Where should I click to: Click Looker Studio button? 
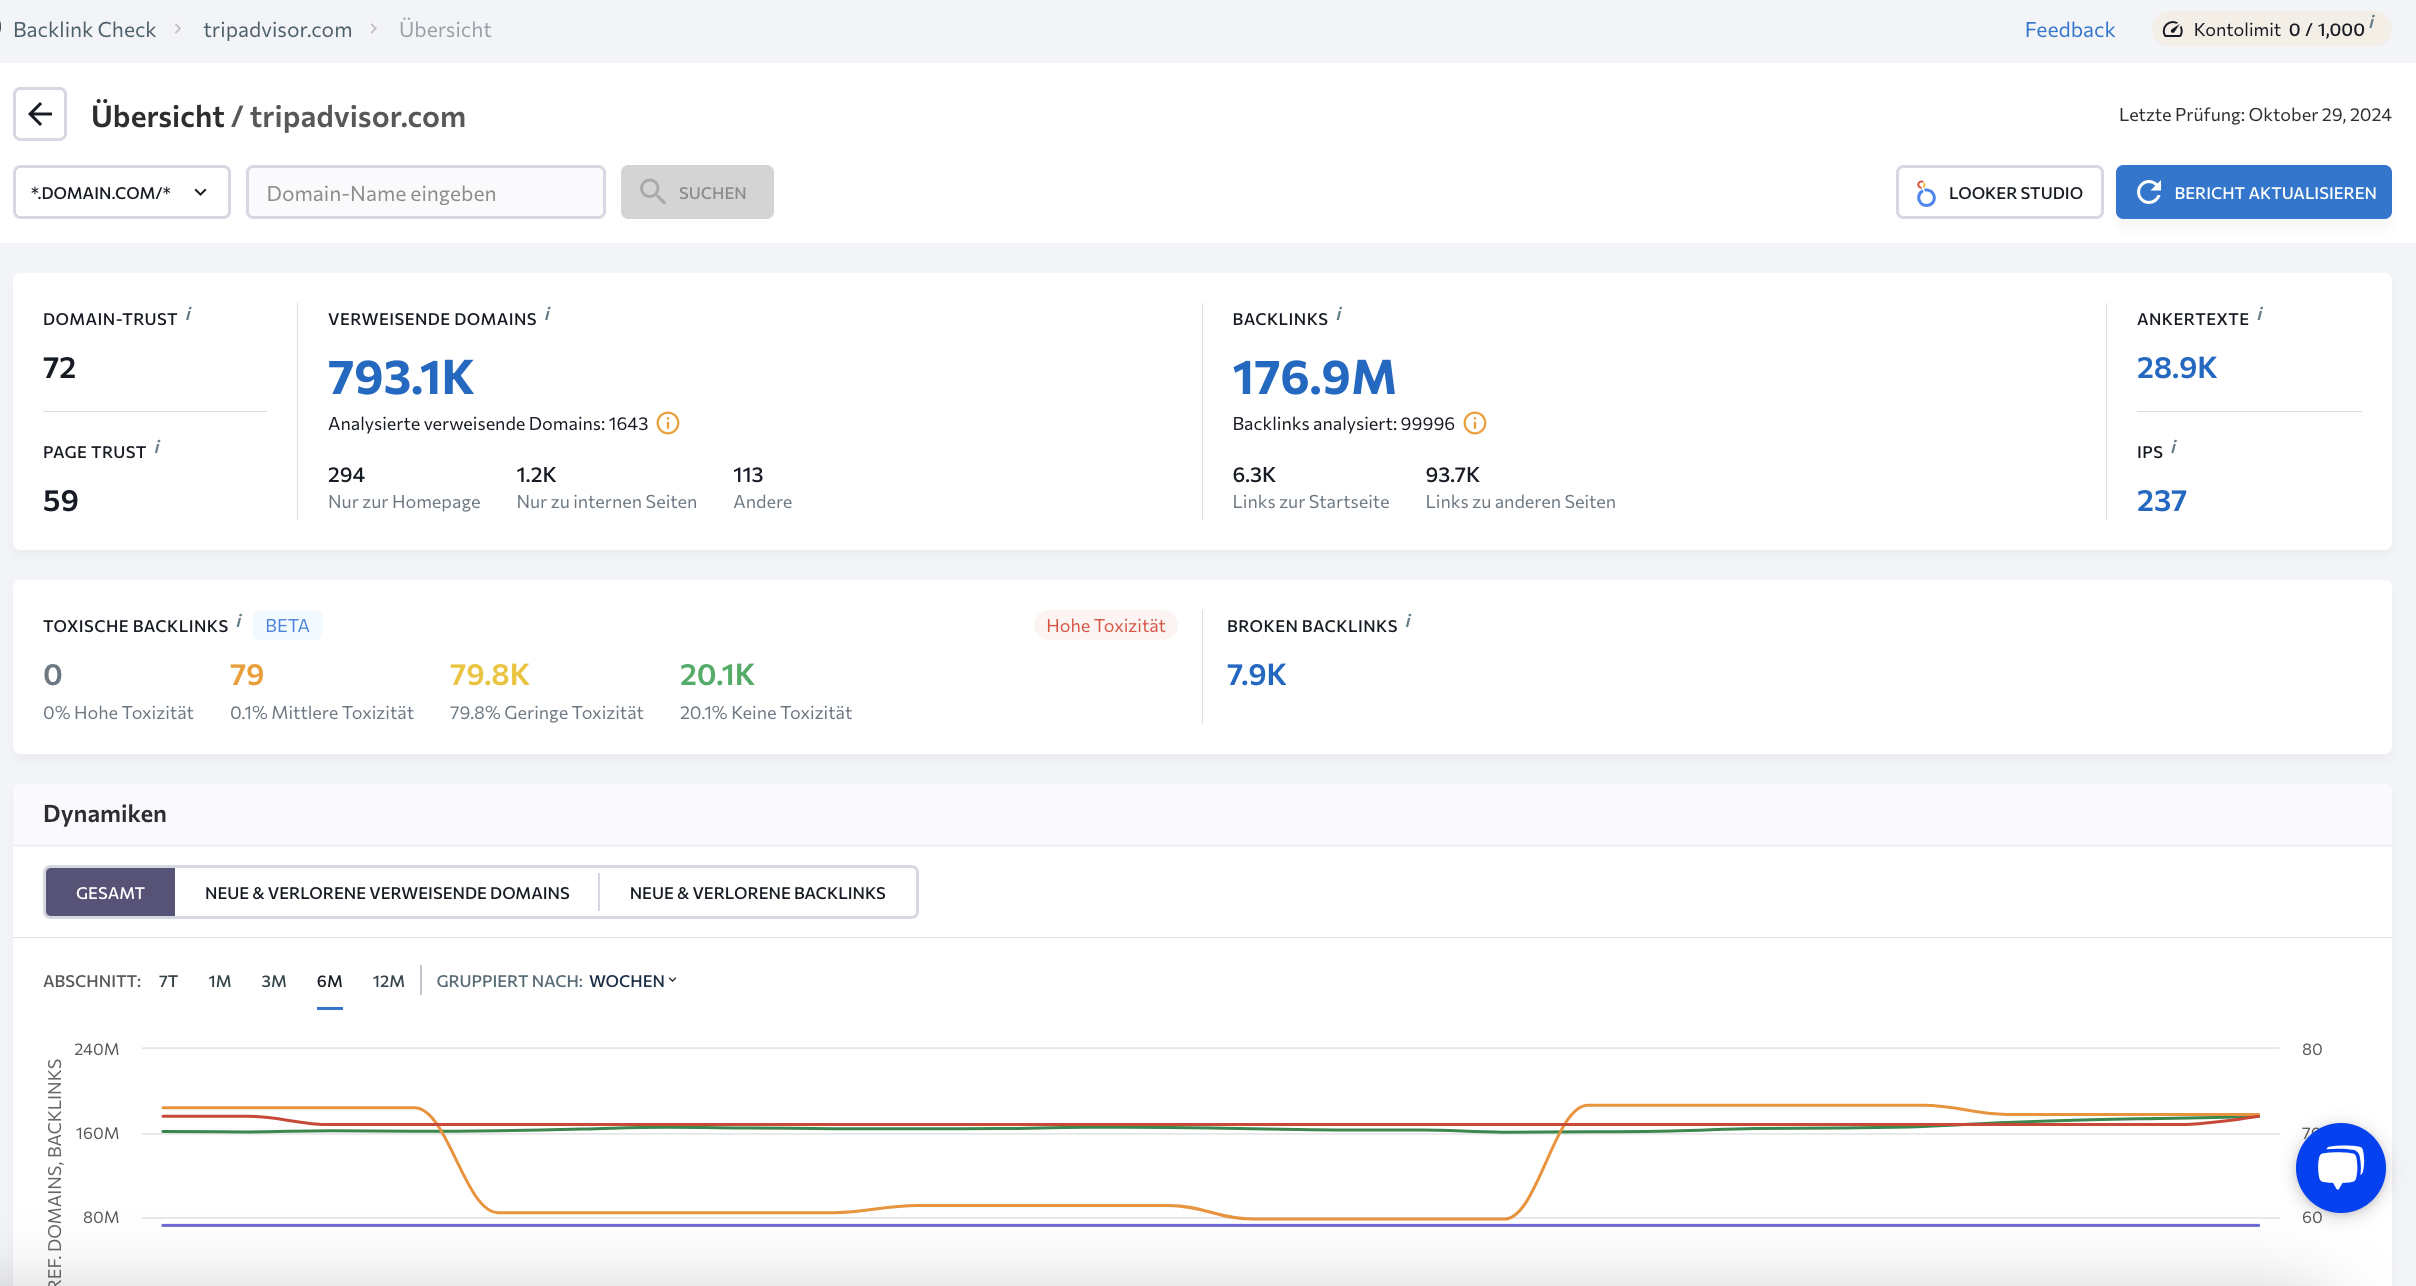point(1999,192)
